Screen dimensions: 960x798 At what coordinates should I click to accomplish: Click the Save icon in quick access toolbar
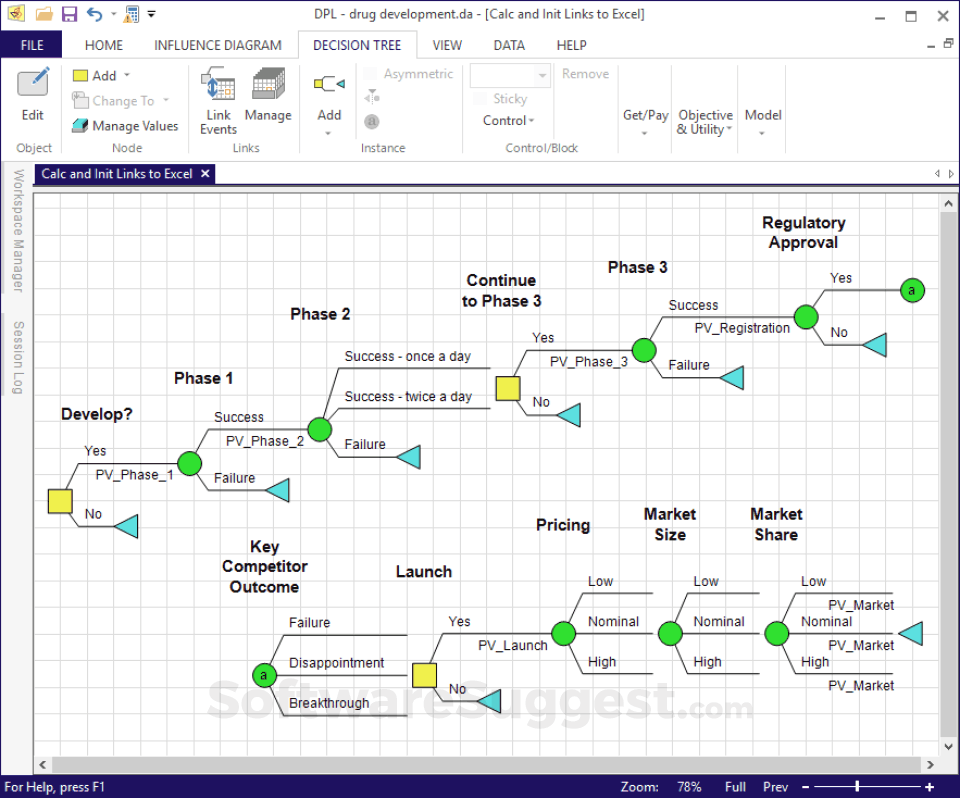[x=68, y=13]
